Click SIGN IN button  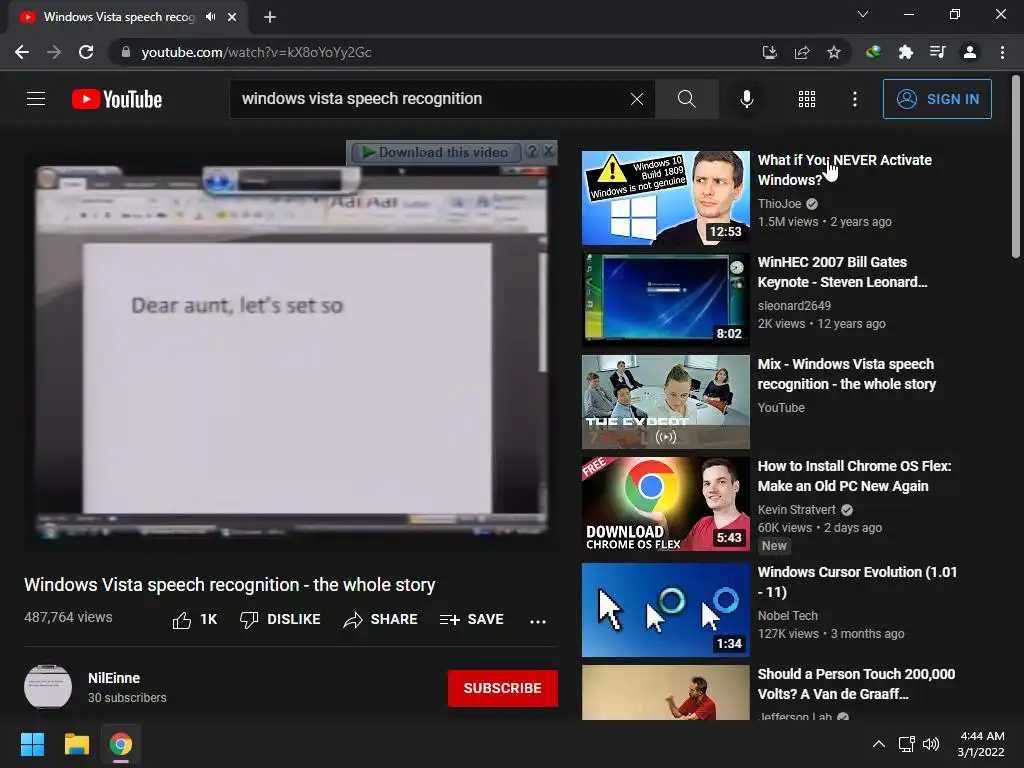937,99
